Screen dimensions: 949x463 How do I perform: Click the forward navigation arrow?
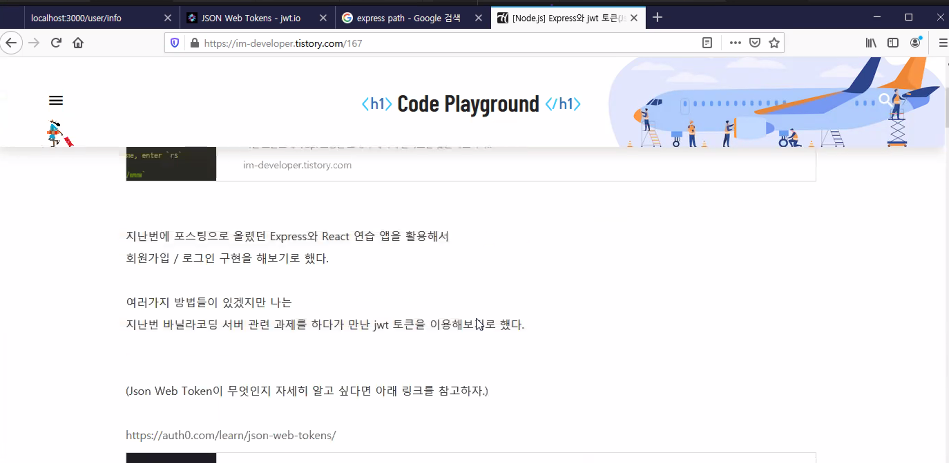tap(34, 43)
